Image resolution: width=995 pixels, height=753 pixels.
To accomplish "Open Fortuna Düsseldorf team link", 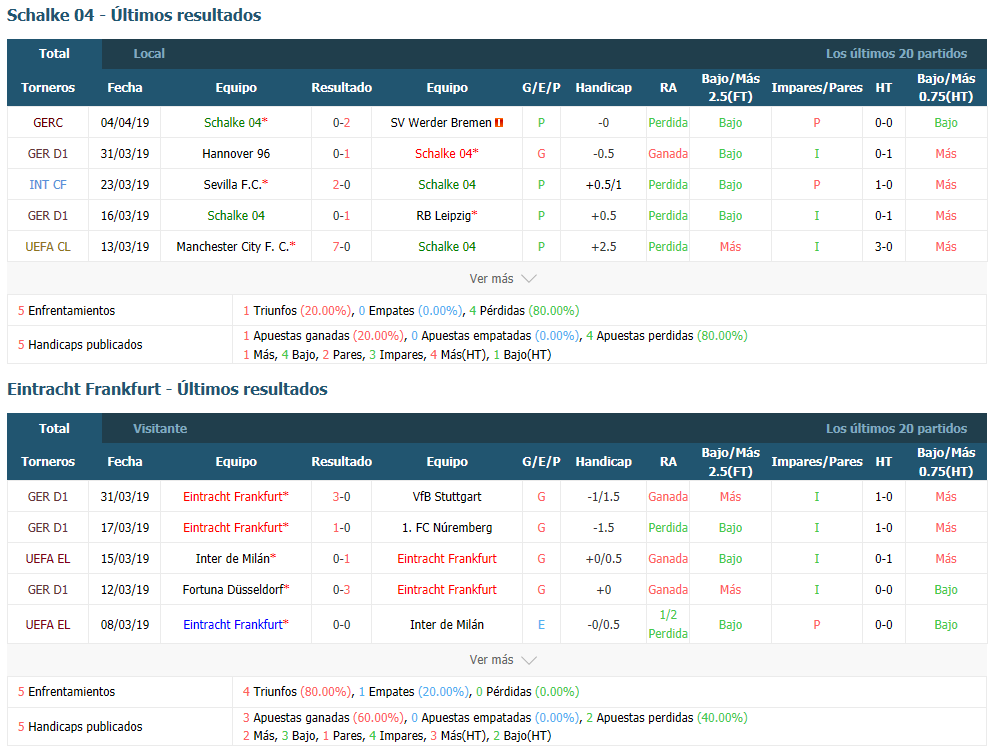I will (x=233, y=590).
